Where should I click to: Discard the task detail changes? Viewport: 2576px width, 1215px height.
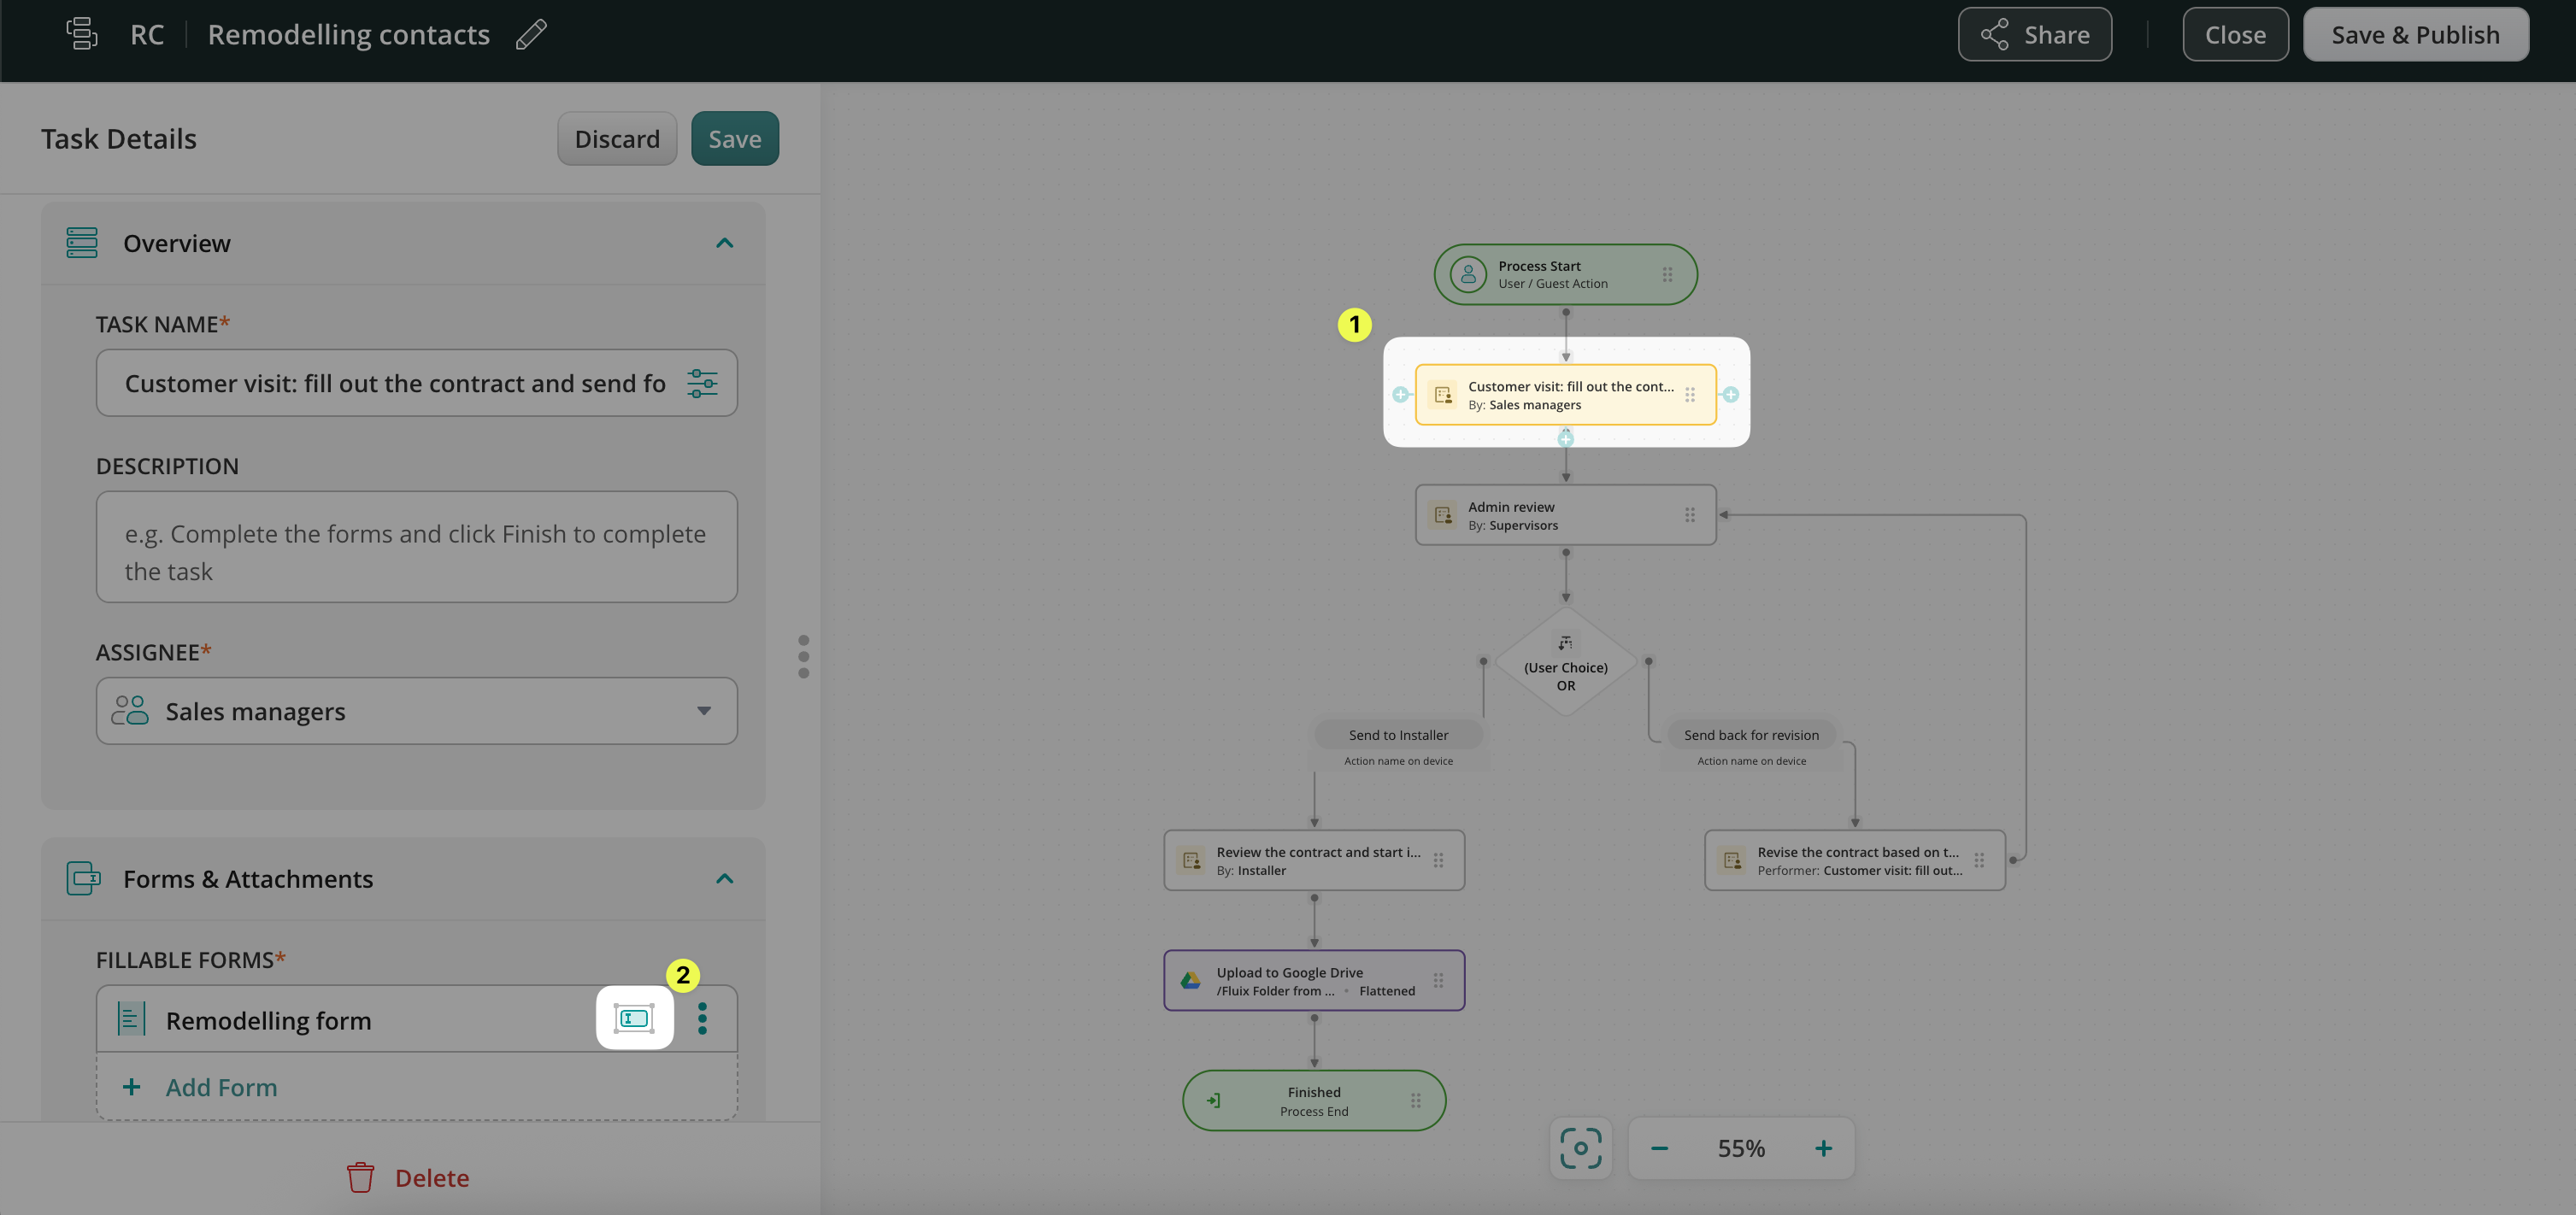coord(616,139)
